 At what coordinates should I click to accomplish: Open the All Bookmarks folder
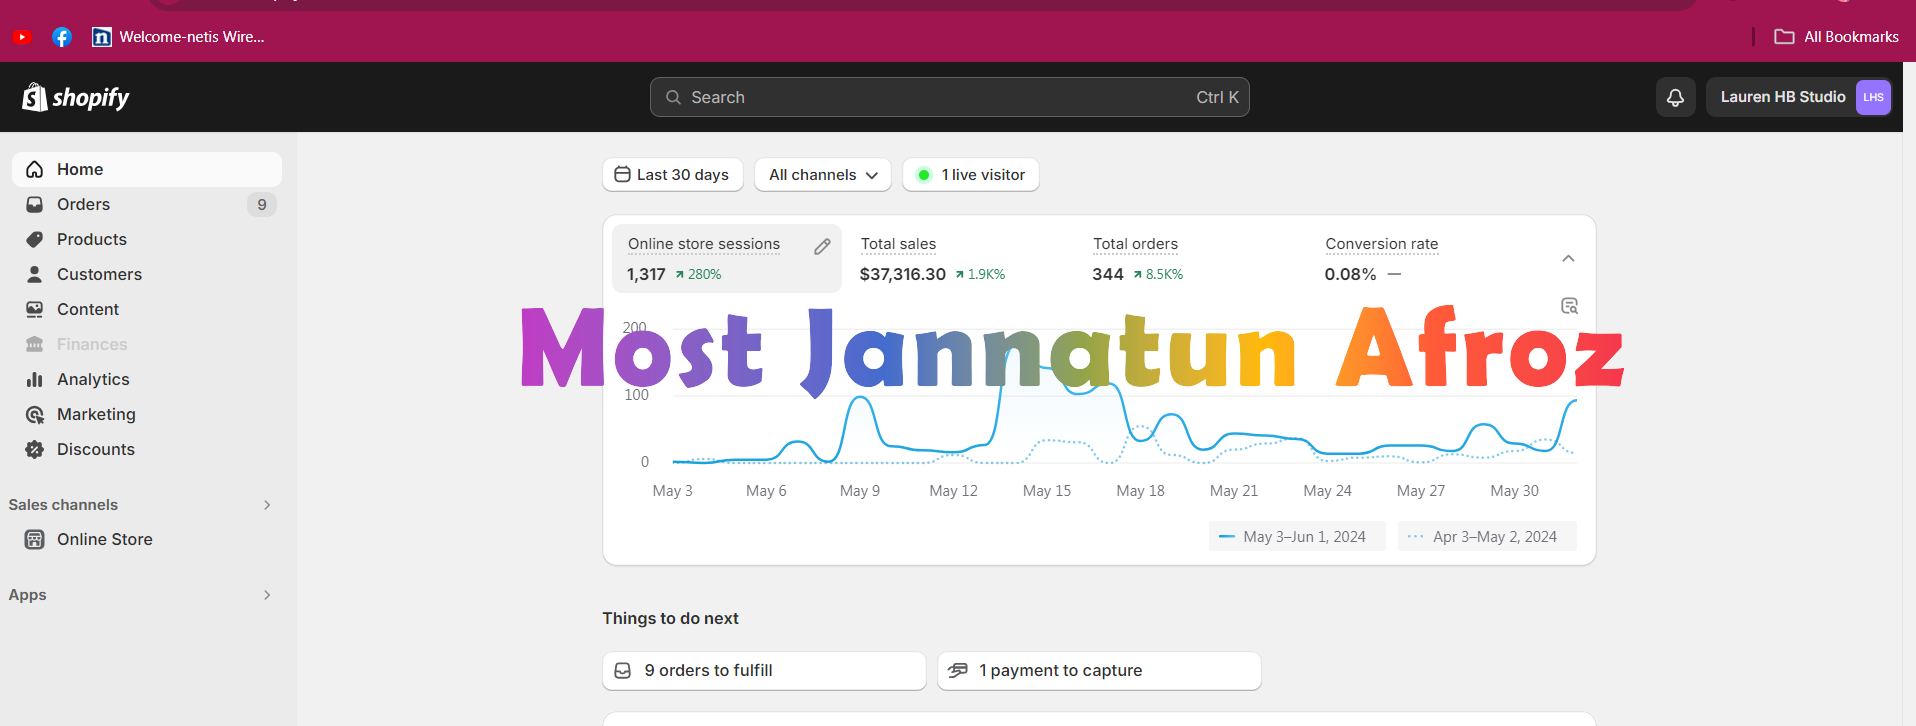[1836, 37]
